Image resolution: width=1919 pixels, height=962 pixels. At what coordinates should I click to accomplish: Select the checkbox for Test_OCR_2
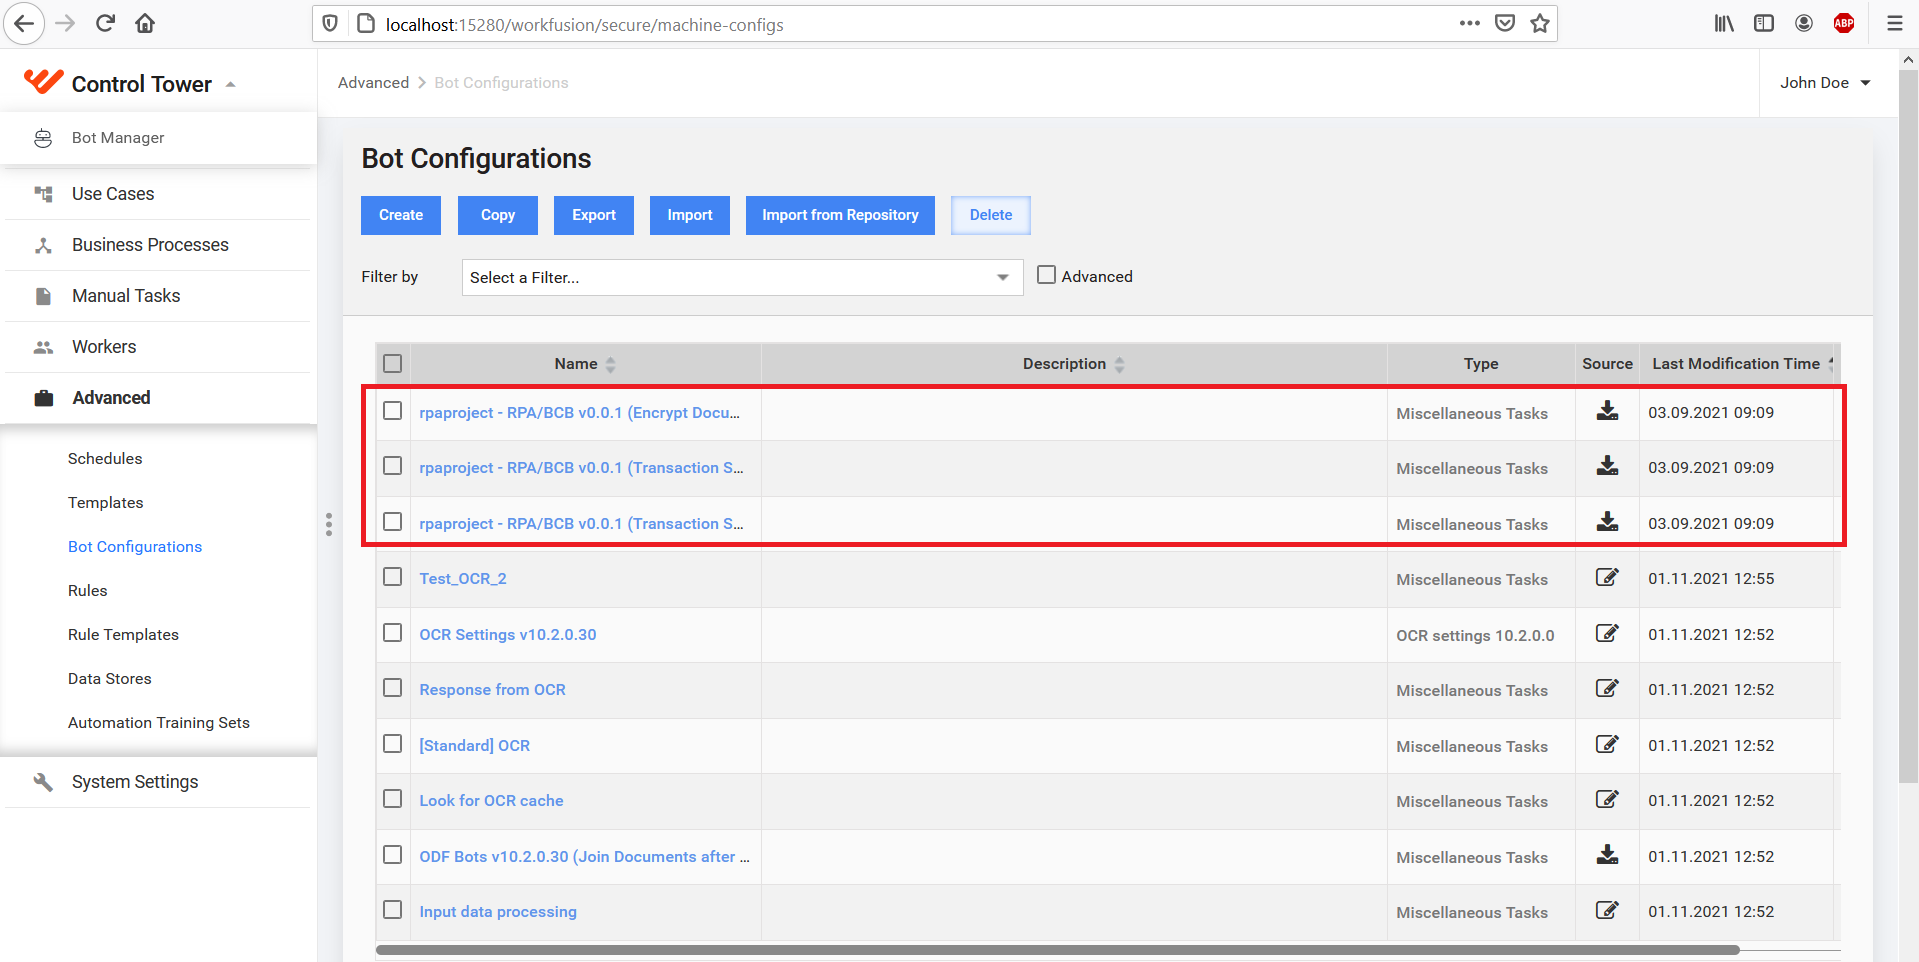tap(392, 577)
